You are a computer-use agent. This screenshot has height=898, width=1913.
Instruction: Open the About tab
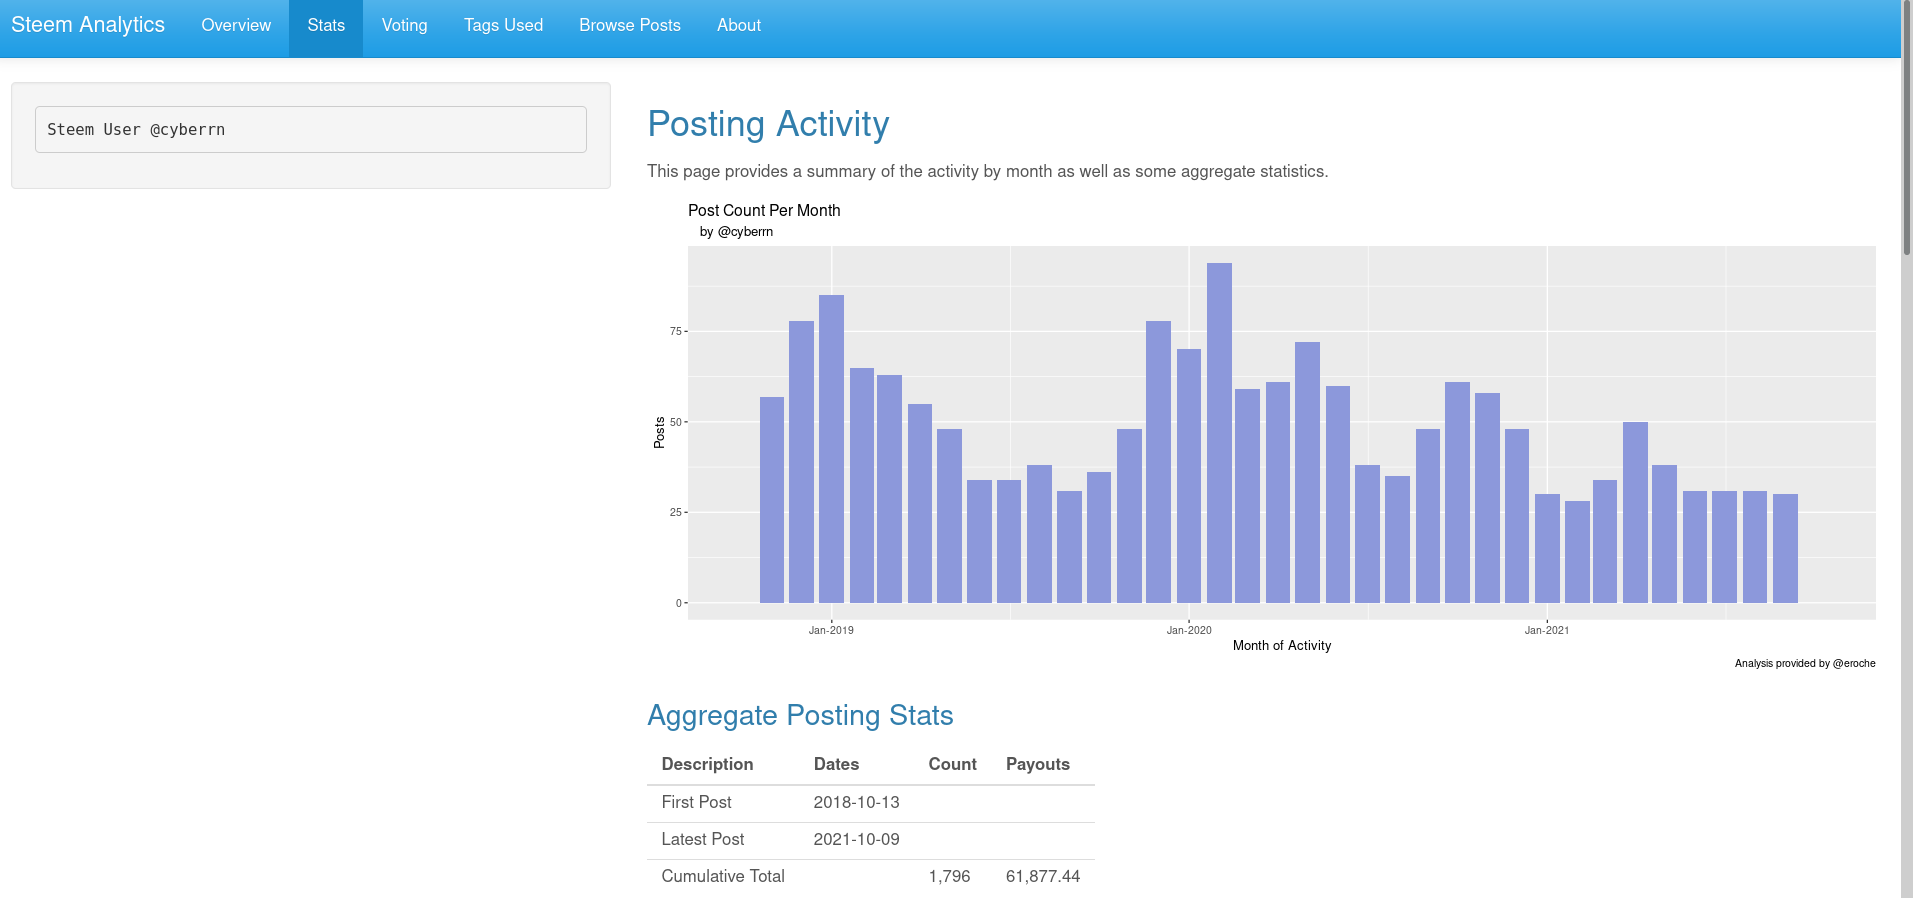739,25
